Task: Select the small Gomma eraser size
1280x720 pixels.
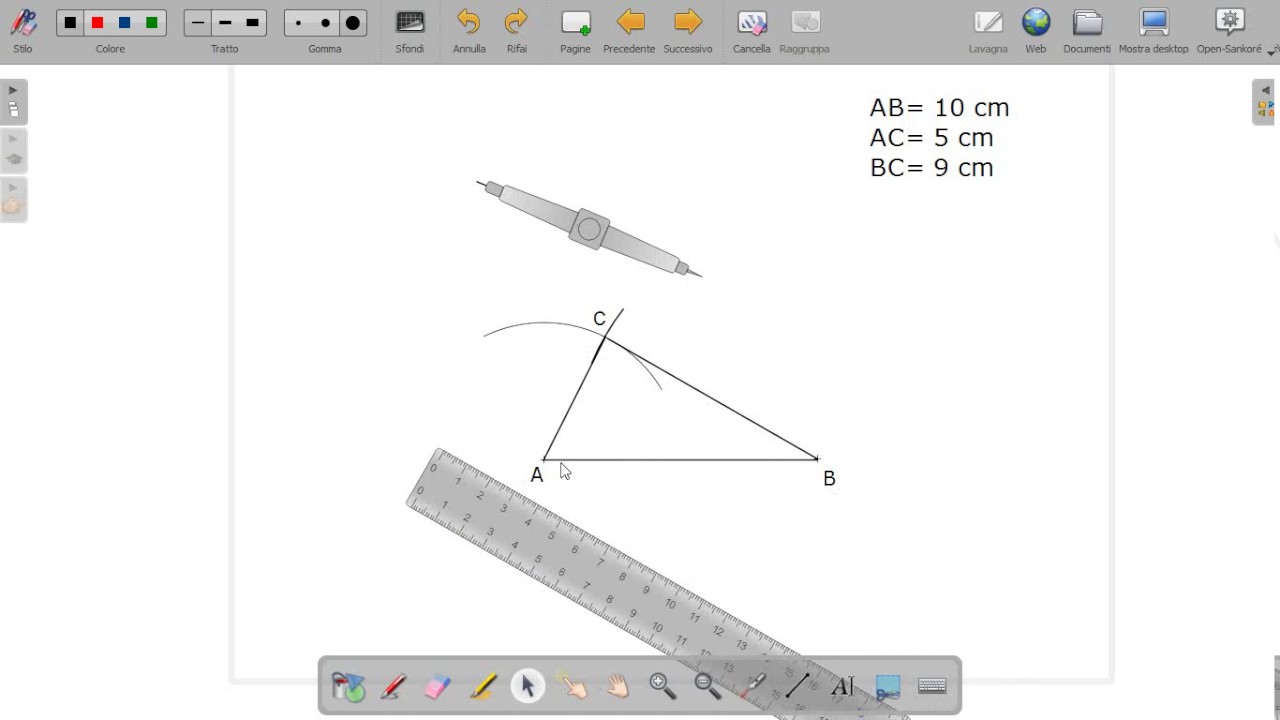Action: pos(298,23)
